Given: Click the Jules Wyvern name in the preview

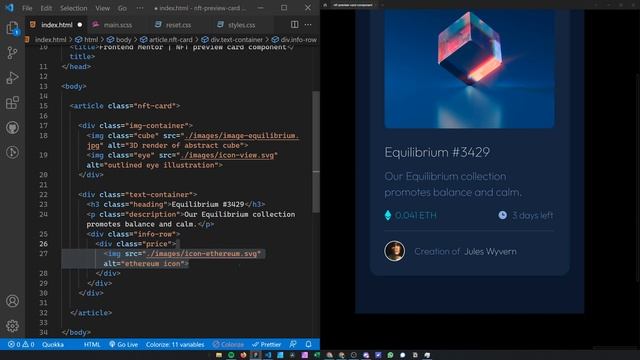Looking at the screenshot, I should coord(490,251).
